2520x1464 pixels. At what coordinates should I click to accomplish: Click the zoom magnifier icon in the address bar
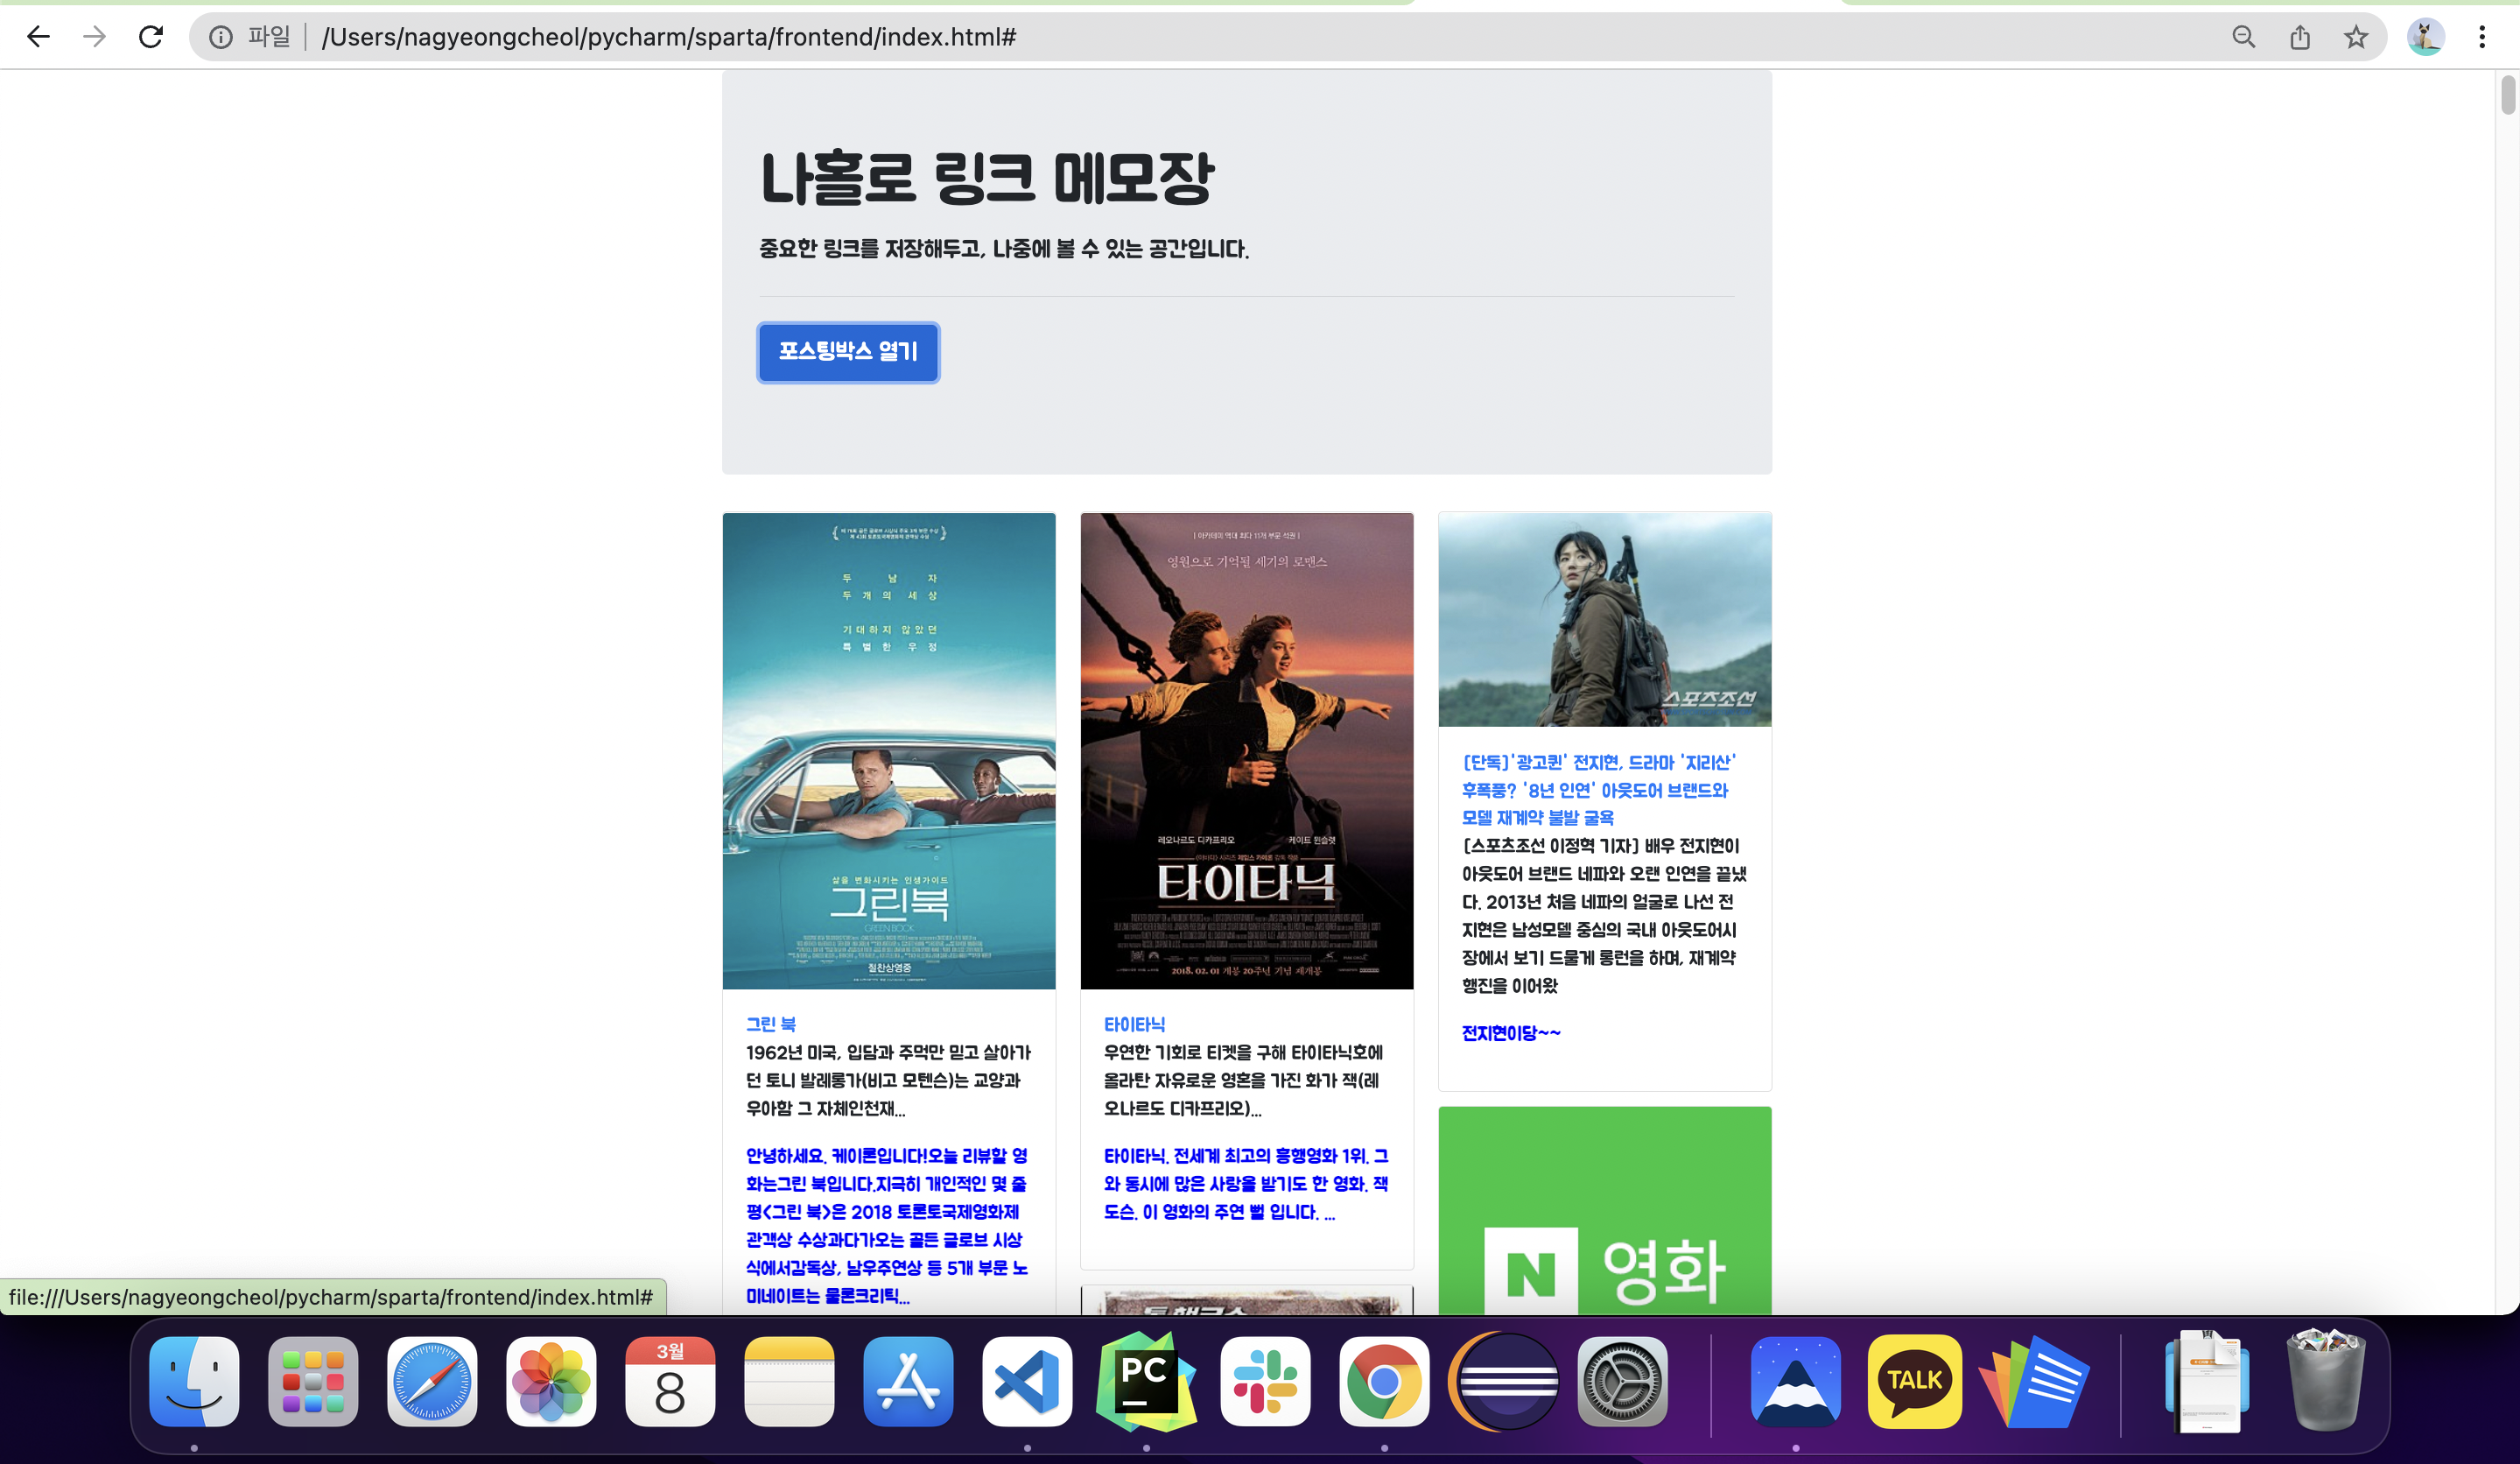2243,37
